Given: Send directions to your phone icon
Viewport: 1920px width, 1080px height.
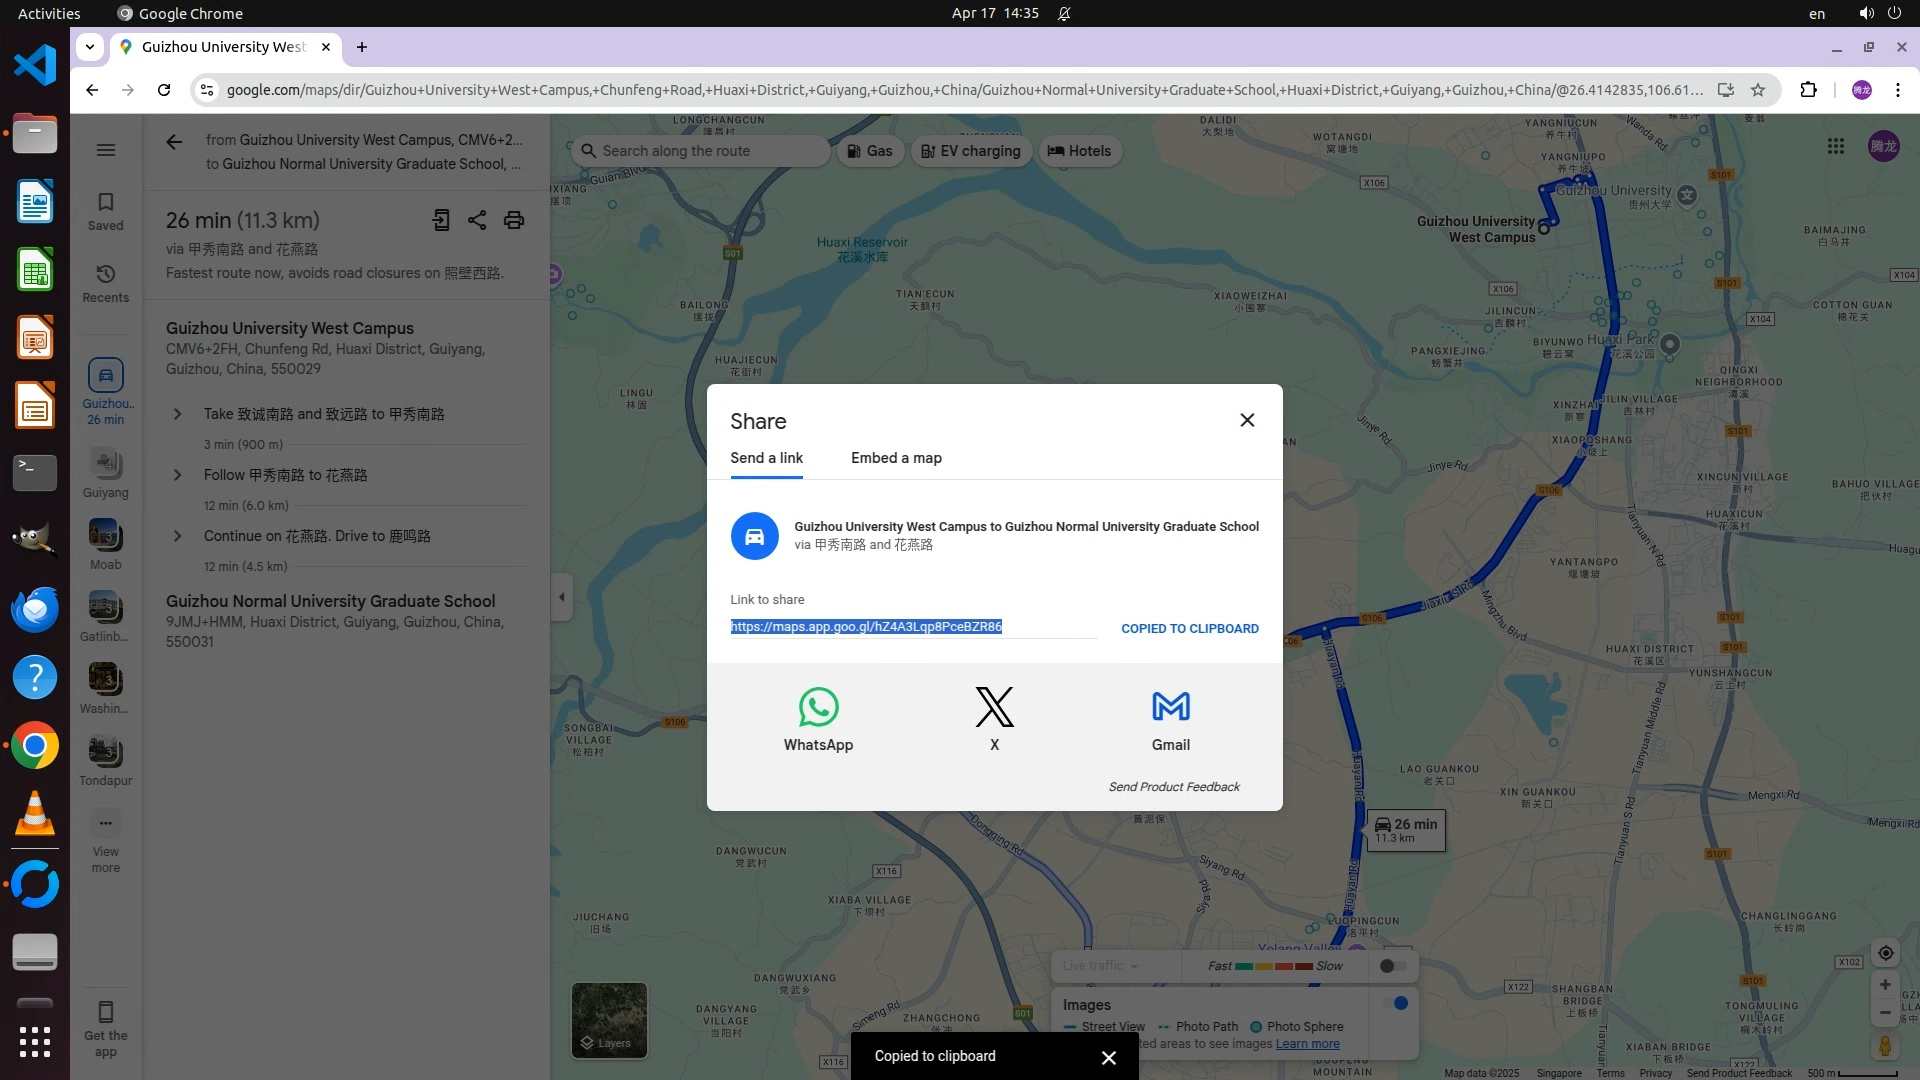Looking at the screenshot, I should point(441,220).
